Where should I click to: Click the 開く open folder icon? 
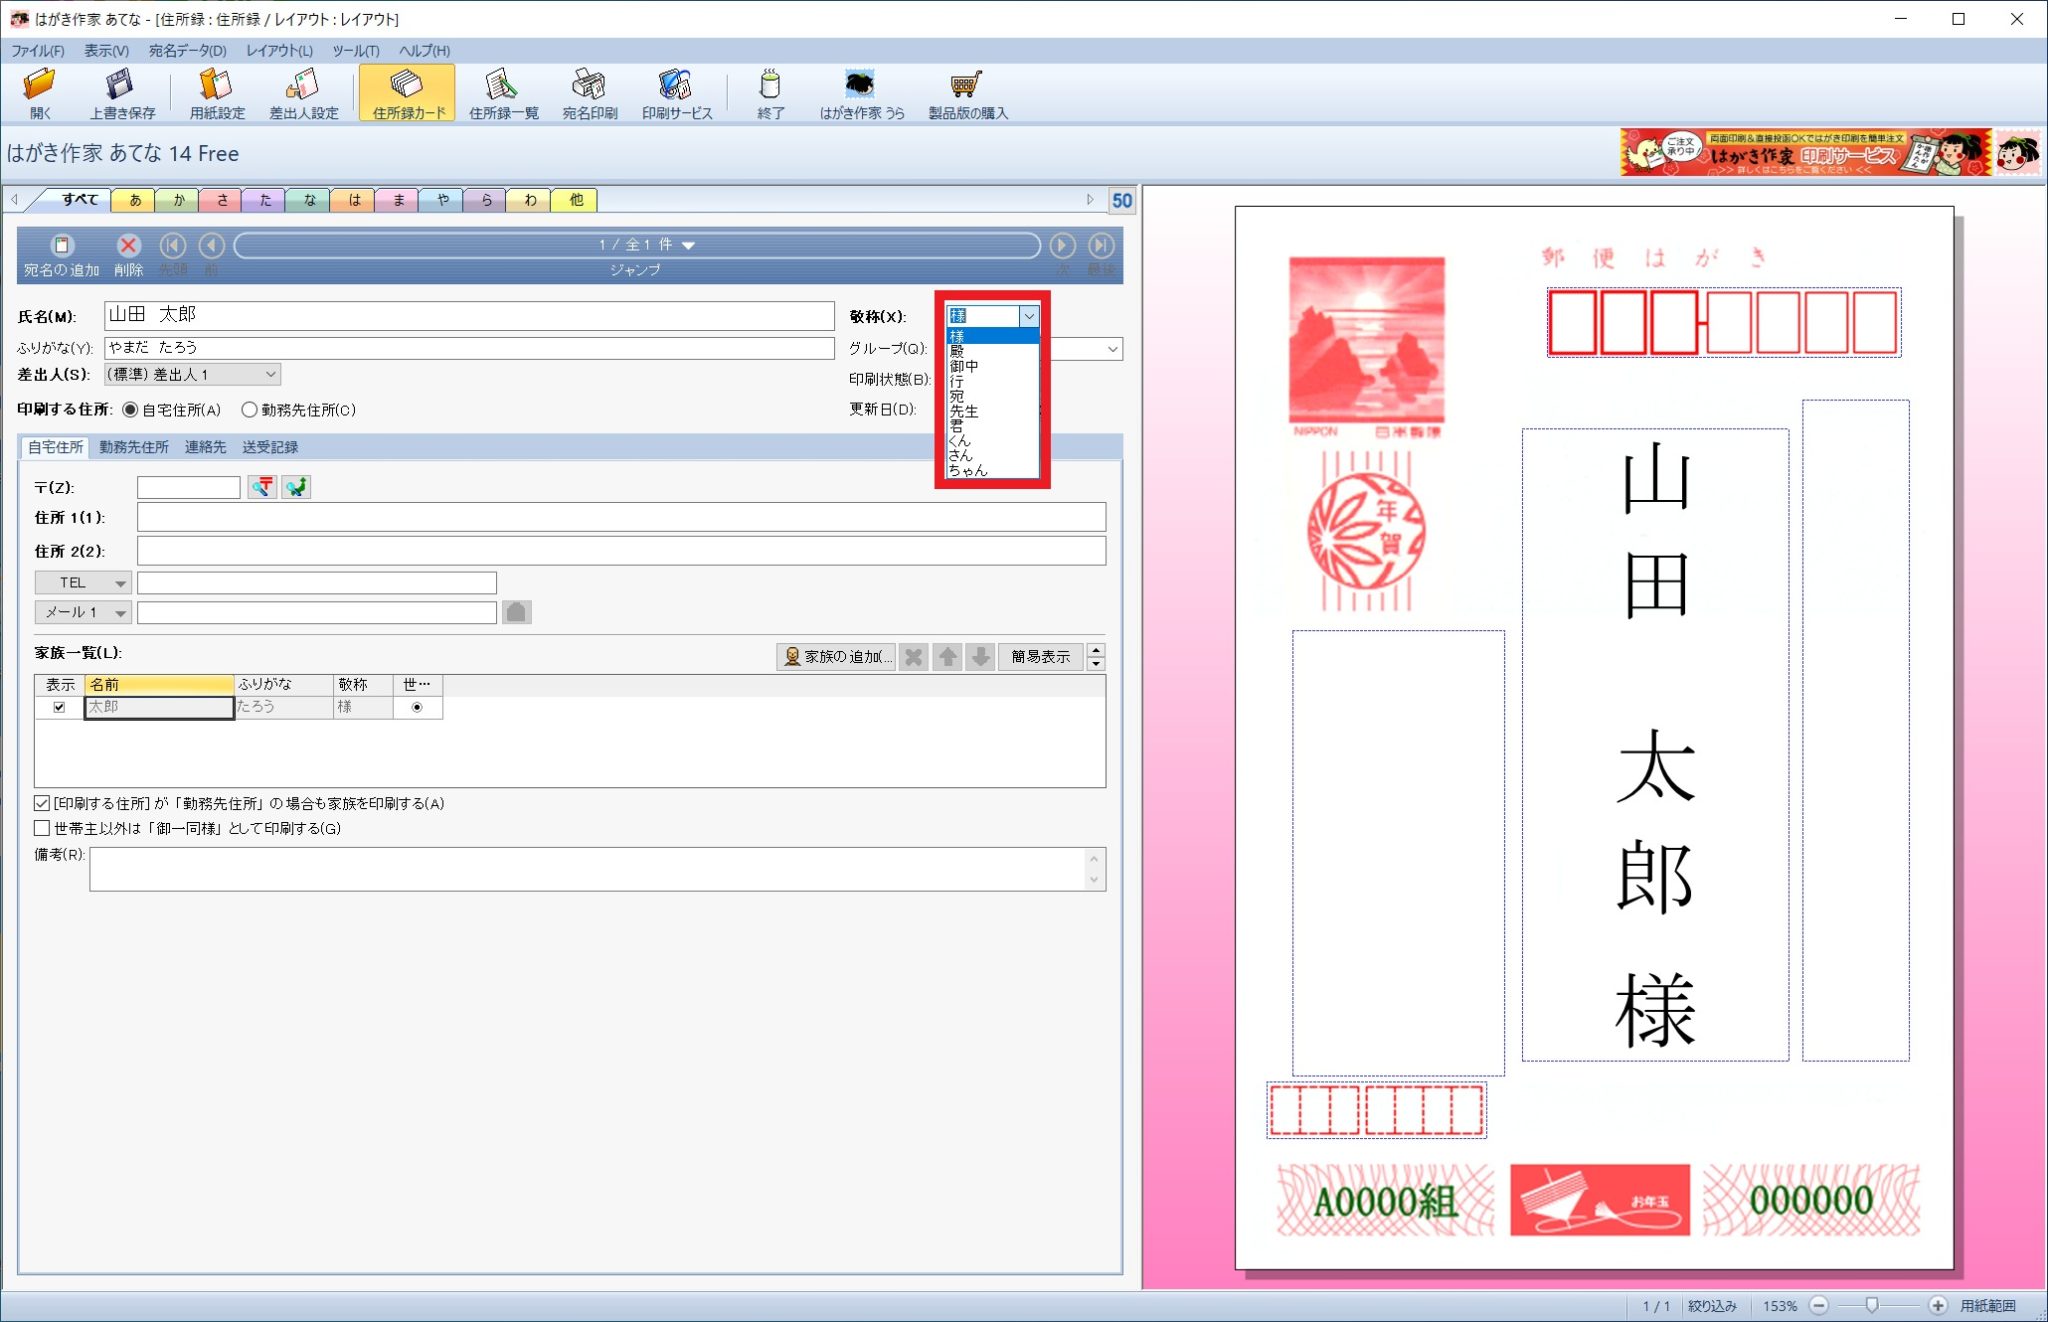[x=40, y=85]
